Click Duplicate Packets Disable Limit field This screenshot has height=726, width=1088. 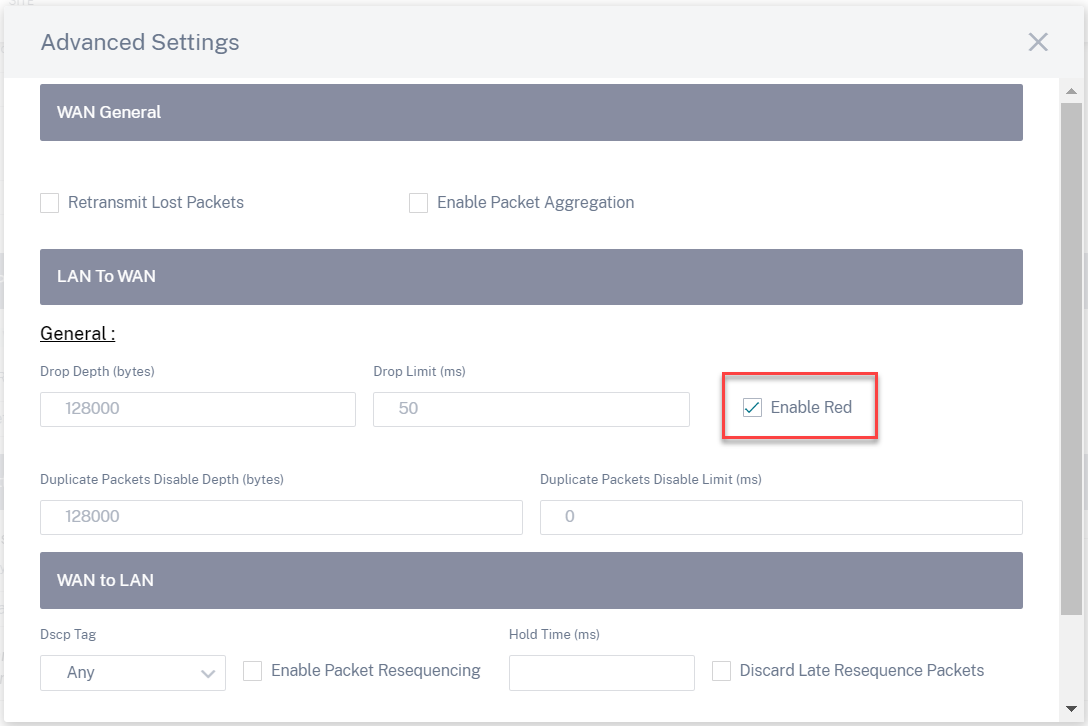pos(781,517)
